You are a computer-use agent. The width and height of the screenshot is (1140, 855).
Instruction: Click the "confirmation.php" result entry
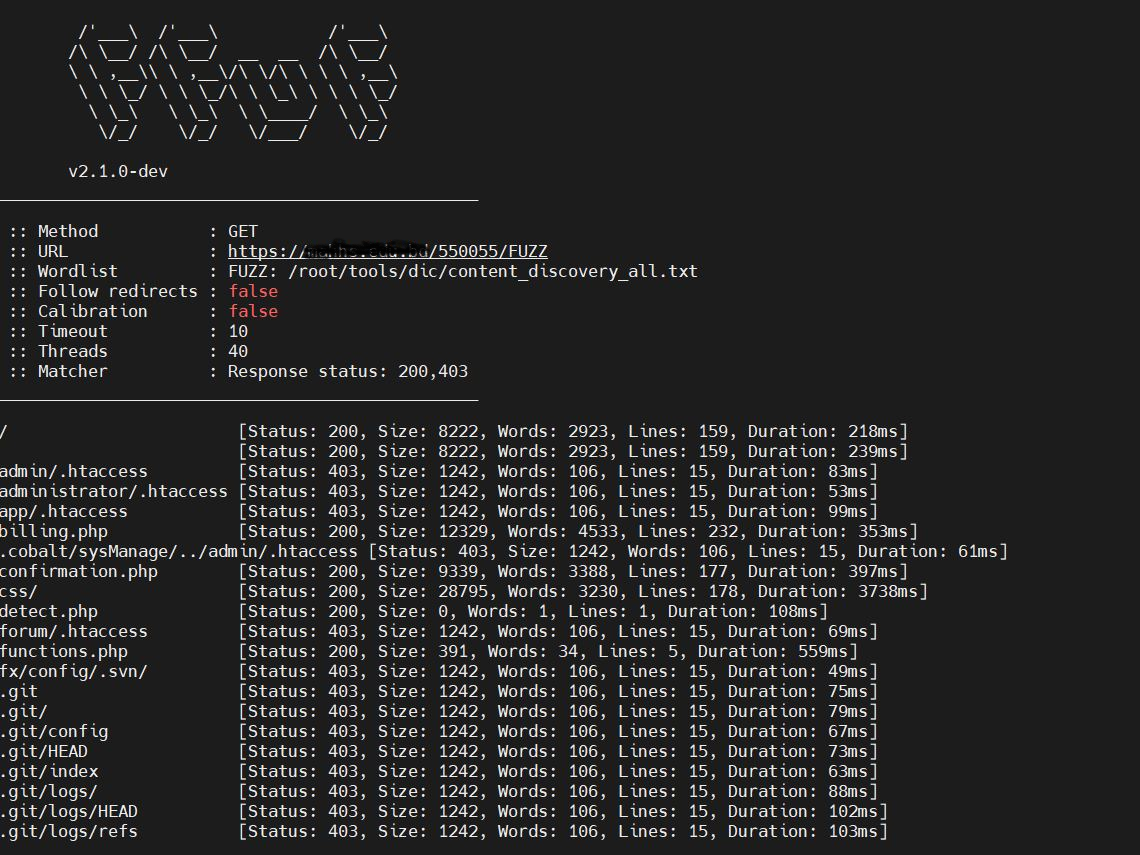point(79,571)
